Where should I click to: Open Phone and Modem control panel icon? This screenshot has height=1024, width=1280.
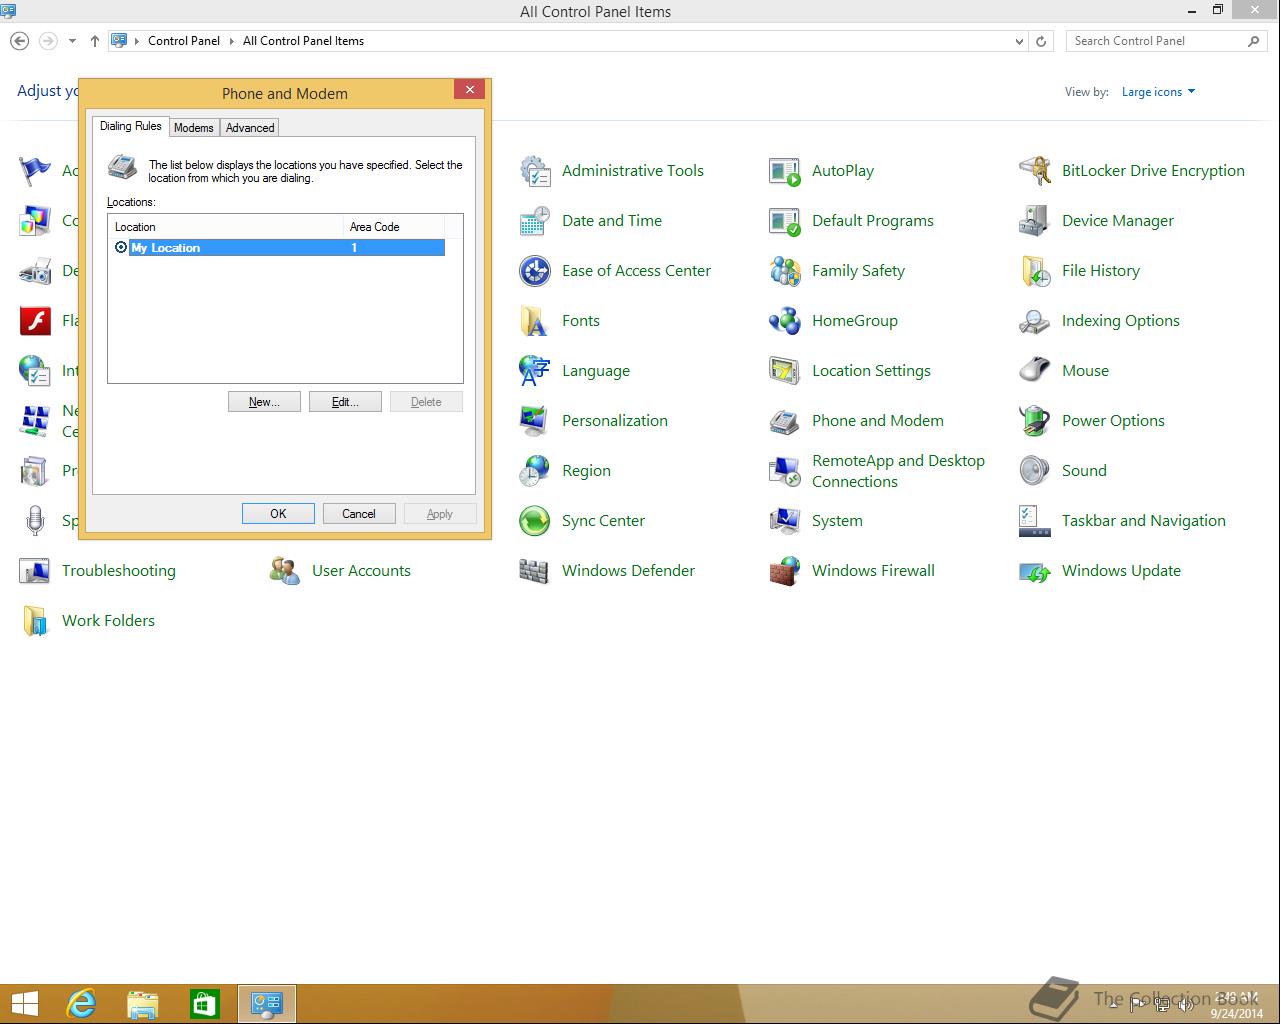(785, 421)
